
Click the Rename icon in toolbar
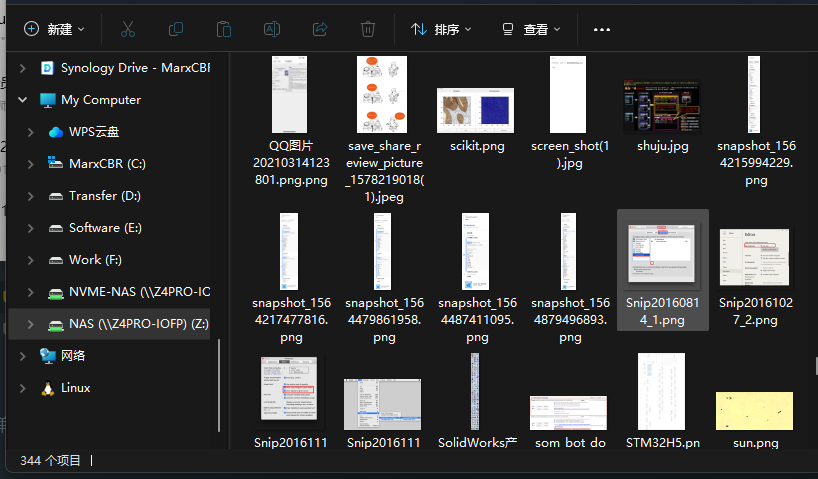[272, 29]
